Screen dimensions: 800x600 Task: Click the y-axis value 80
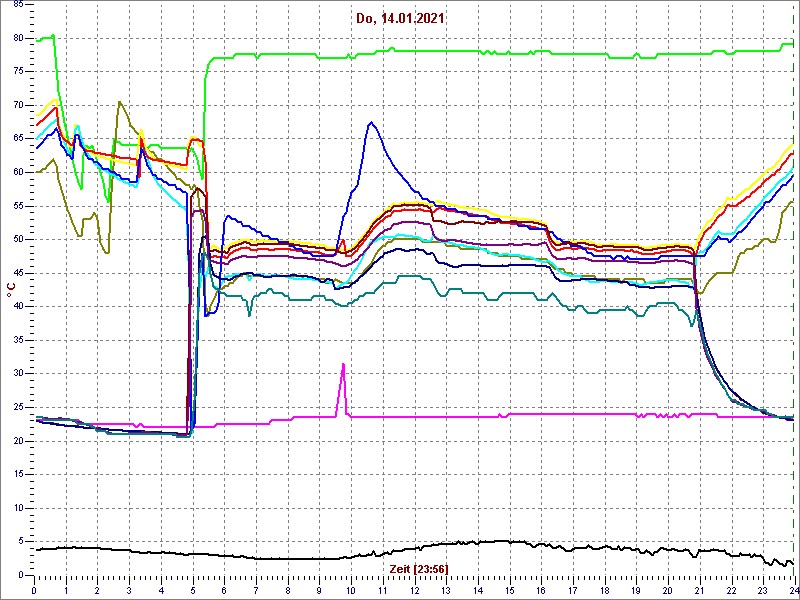(18, 37)
